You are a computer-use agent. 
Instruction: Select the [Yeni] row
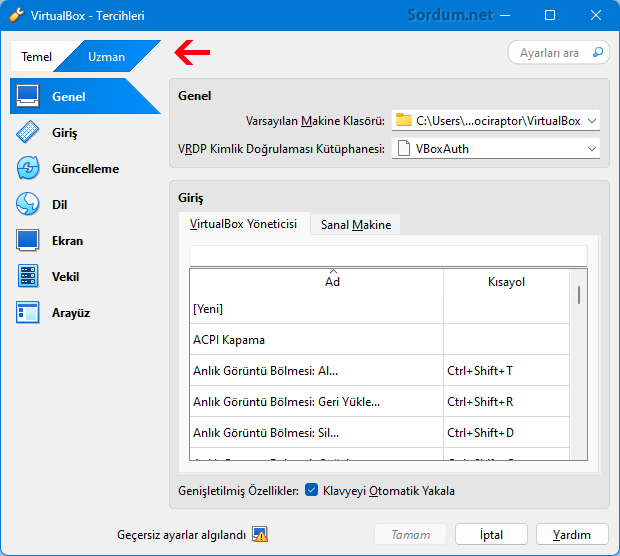point(380,308)
